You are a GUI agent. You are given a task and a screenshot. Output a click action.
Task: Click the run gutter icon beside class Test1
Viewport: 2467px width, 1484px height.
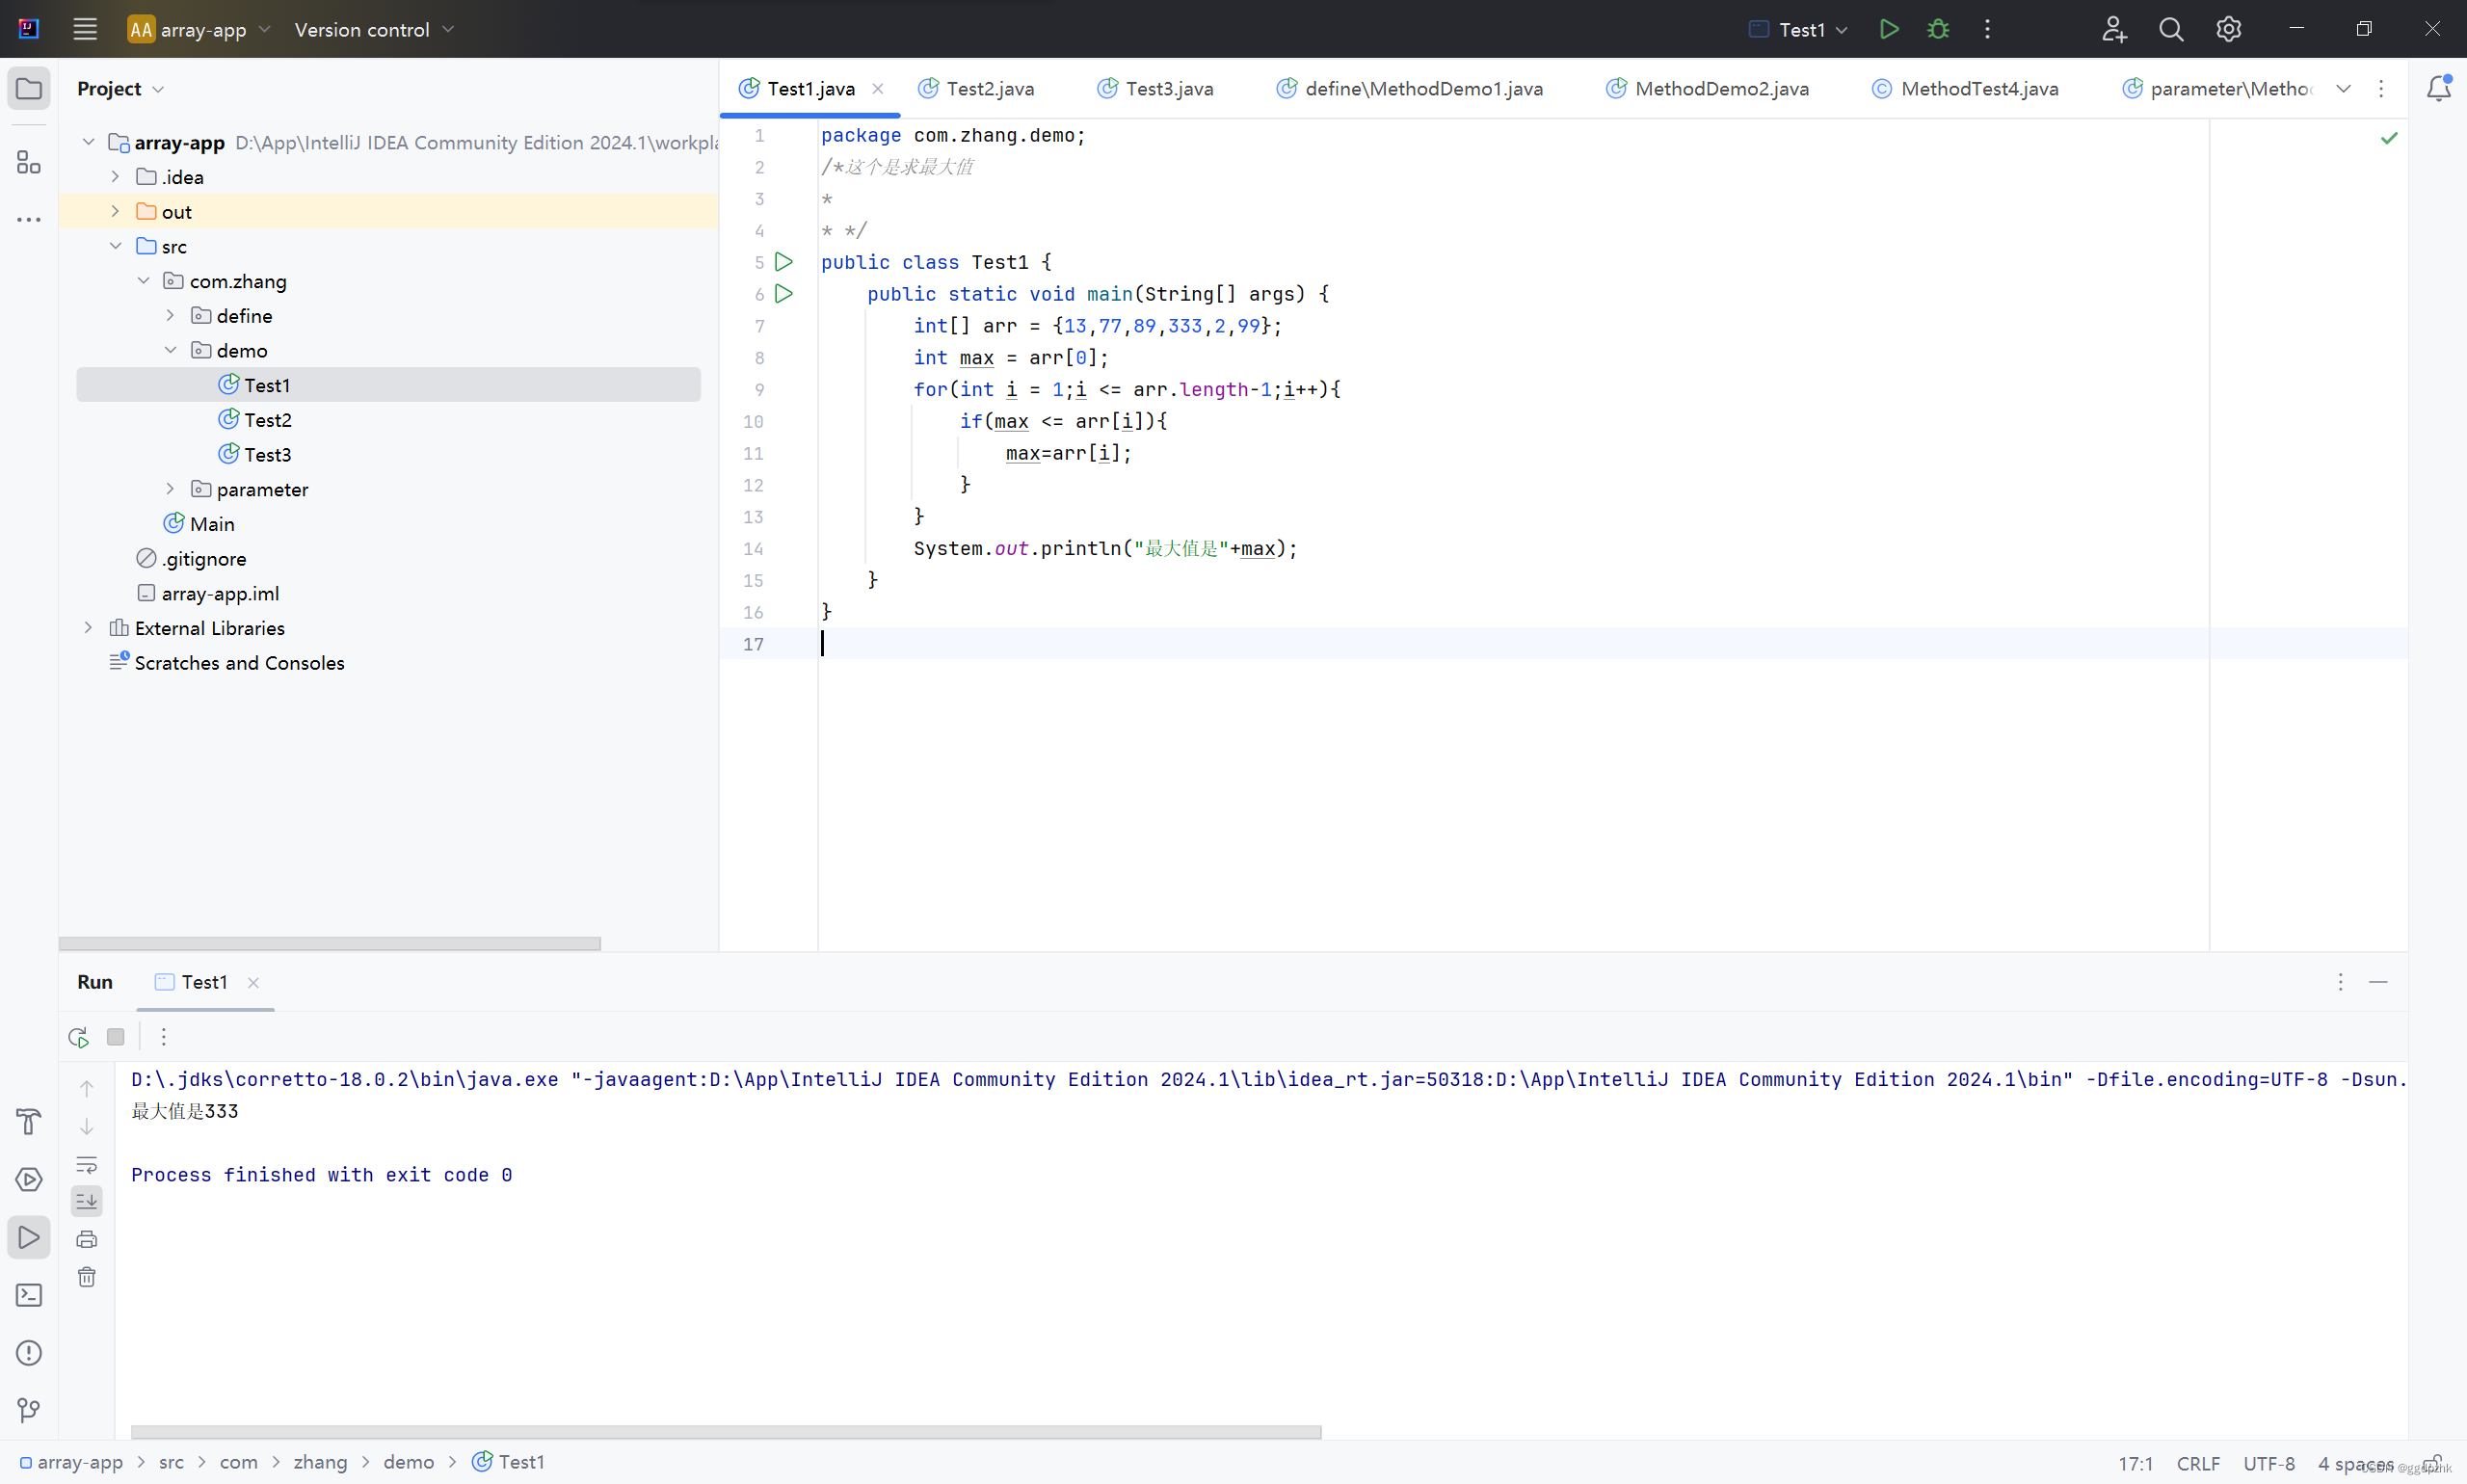click(x=784, y=262)
